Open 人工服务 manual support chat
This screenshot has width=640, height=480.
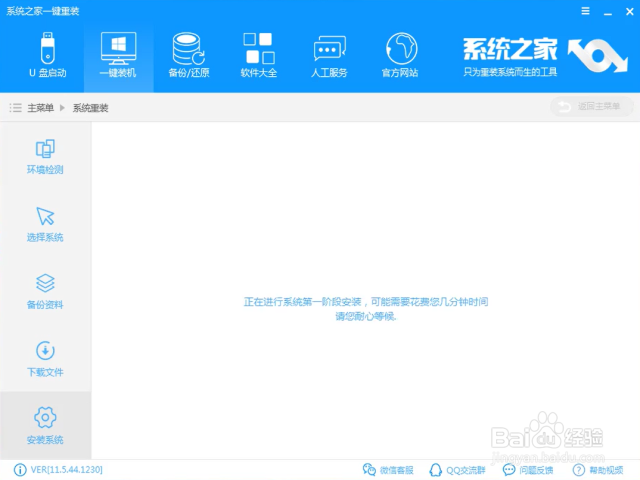(329, 55)
